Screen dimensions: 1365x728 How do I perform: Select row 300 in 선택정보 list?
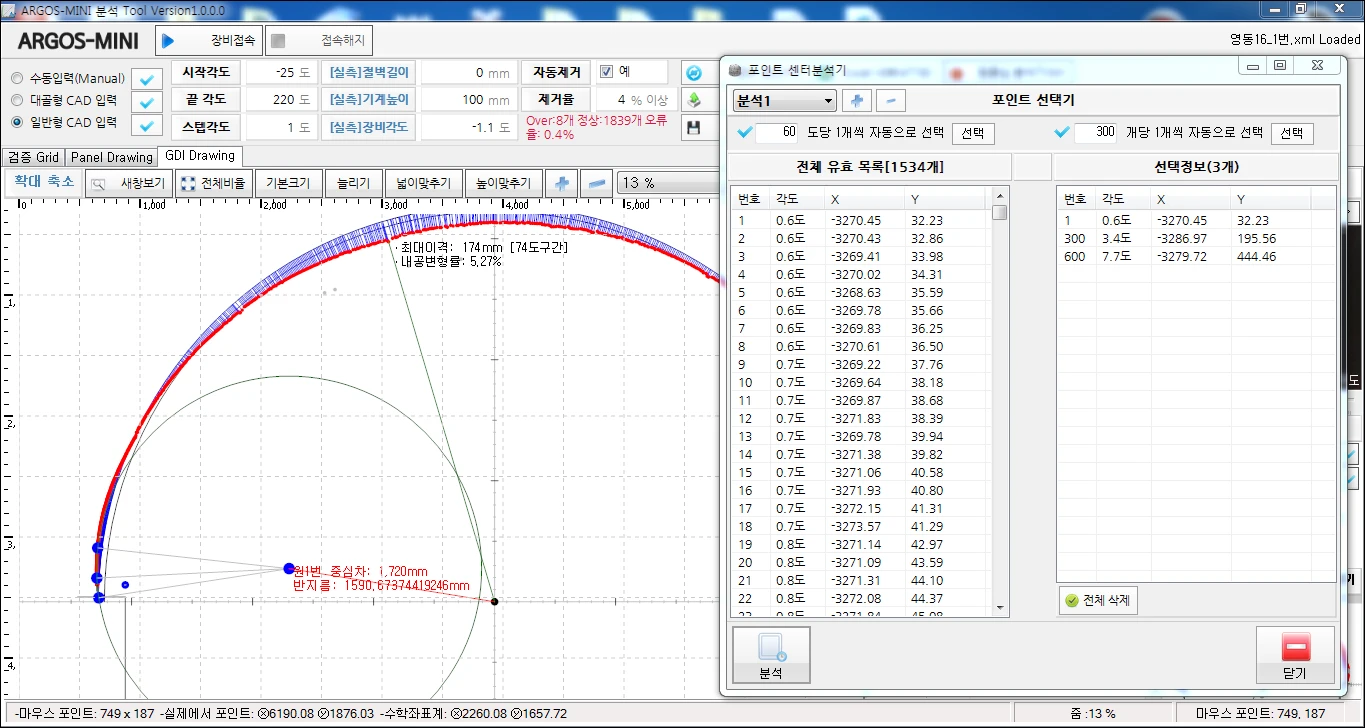[1196, 239]
